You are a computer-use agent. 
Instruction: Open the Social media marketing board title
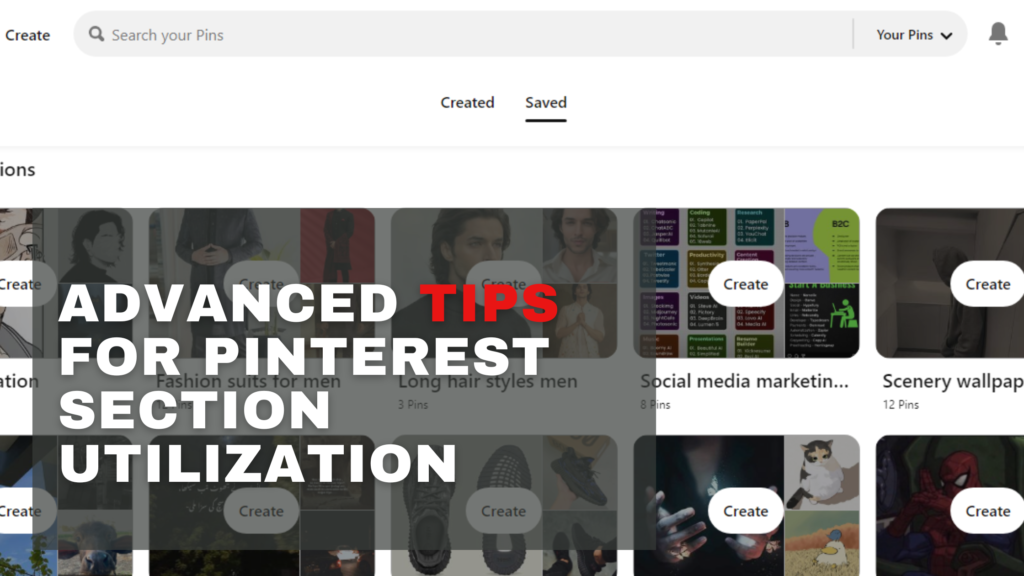pyautogui.click(x=744, y=381)
